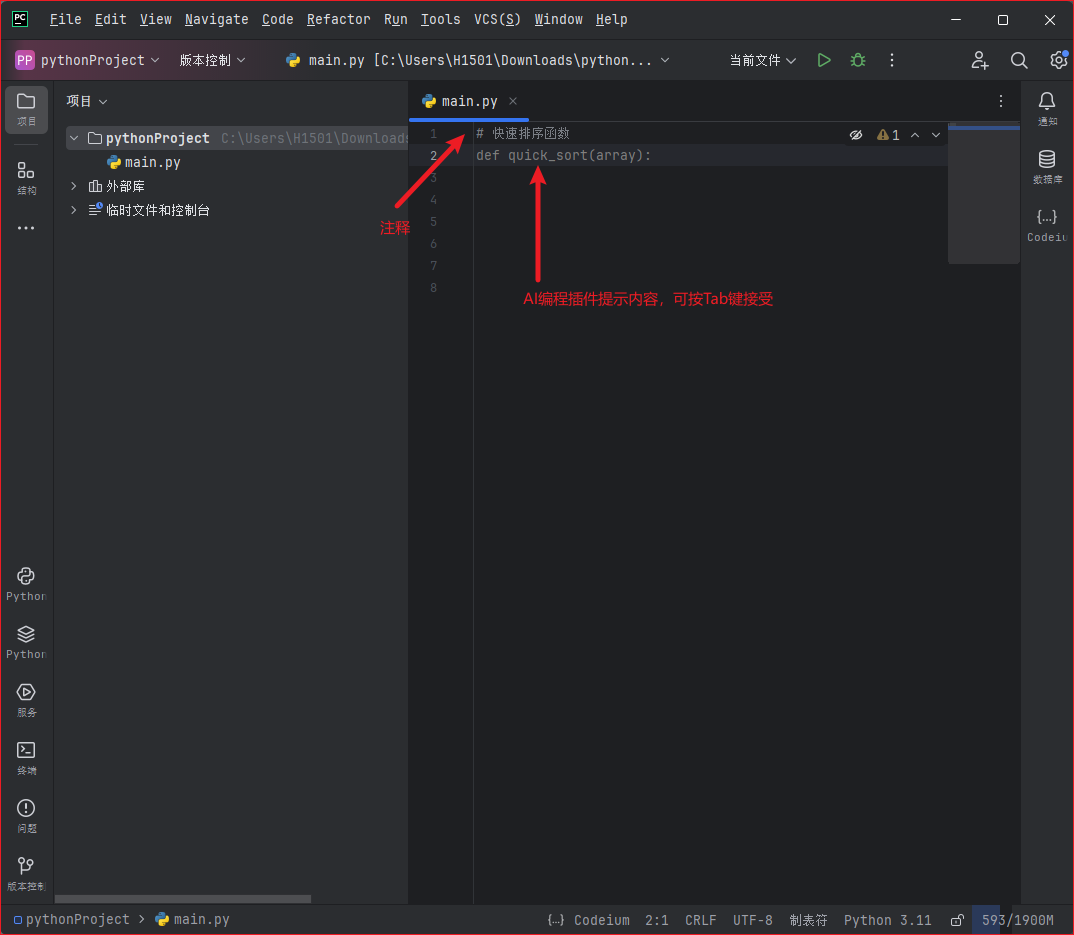The image size is (1074, 935).
Task: Toggle inspection highlighting with eye-slash icon
Action: [856, 134]
